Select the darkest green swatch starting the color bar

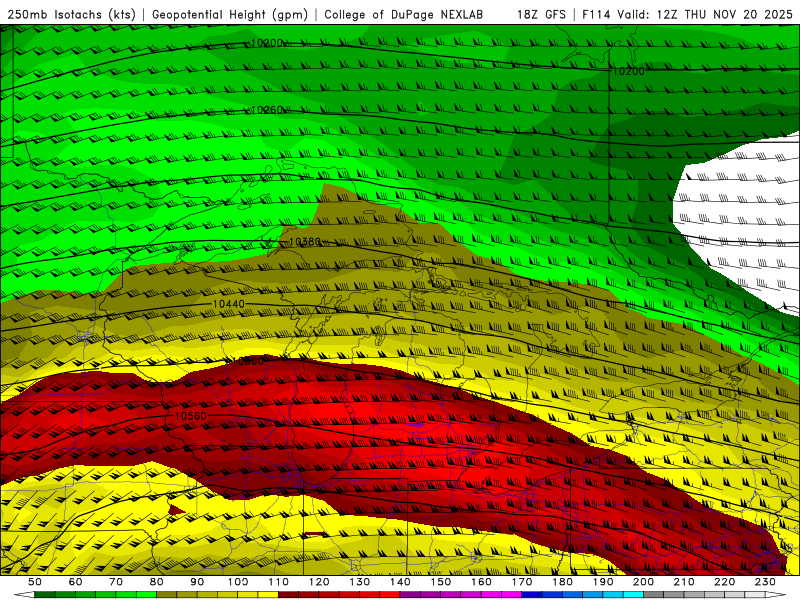click(x=45, y=595)
